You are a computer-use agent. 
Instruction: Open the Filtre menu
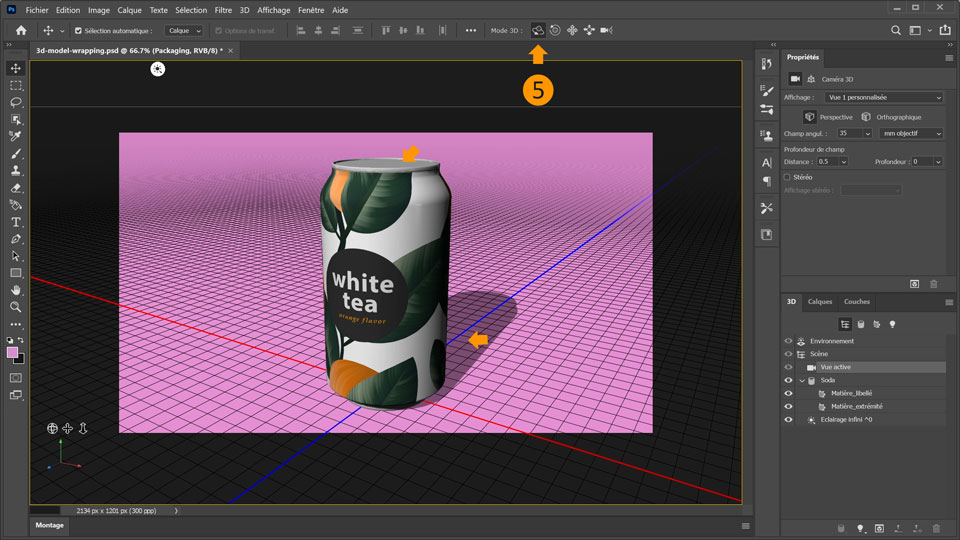(x=223, y=10)
